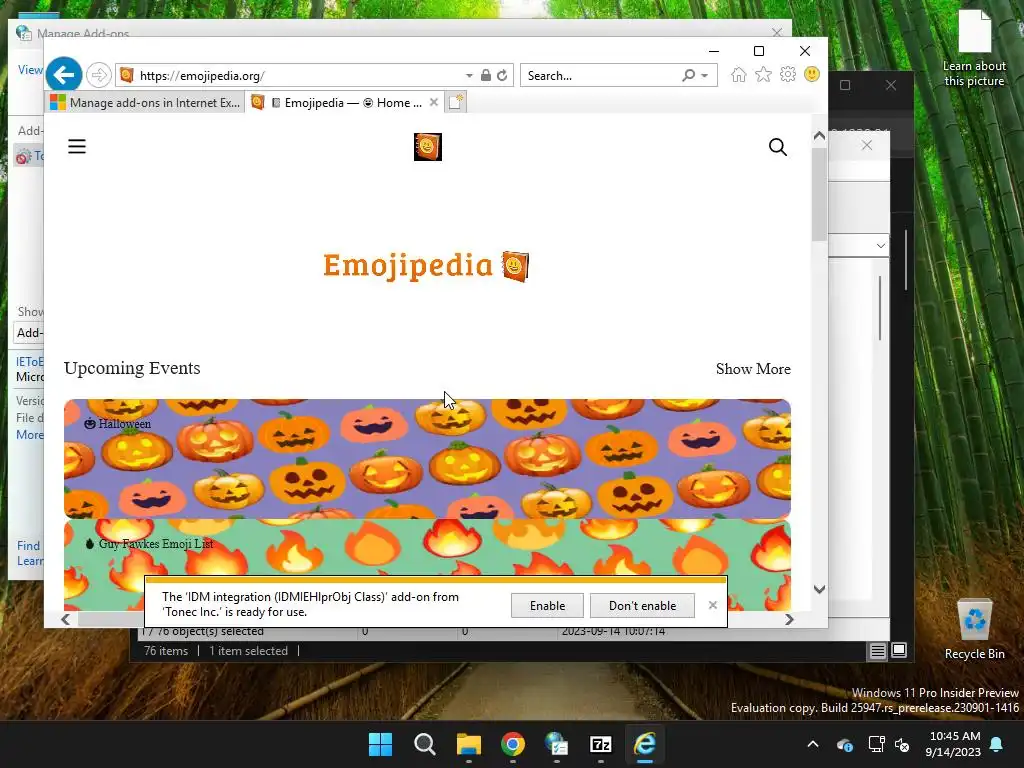Click the Internet Explorer taskbar icon
Viewport: 1024px width, 768px height.
click(x=645, y=744)
